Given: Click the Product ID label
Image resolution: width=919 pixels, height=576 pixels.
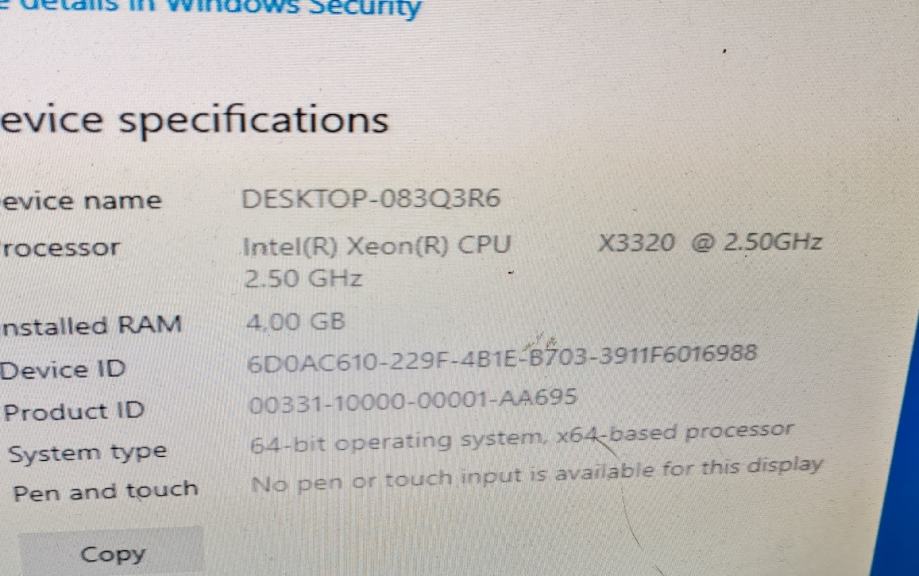Looking at the screenshot, I should [74, 411].
